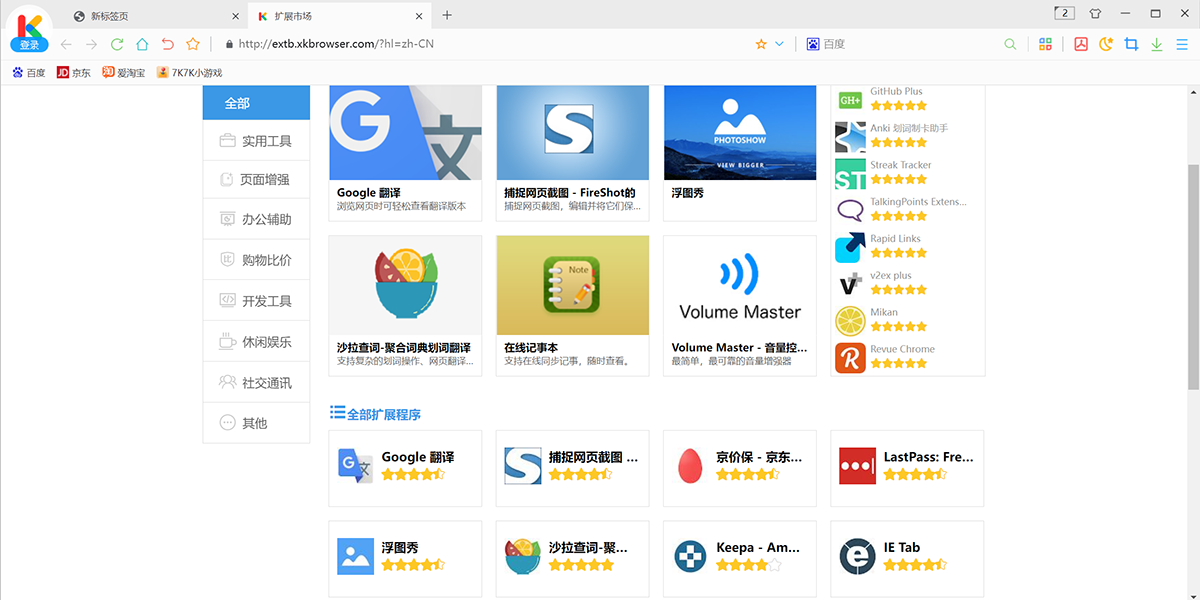Select the 购物比价 category
The image size is (1200, 600).
click(256, 260)
